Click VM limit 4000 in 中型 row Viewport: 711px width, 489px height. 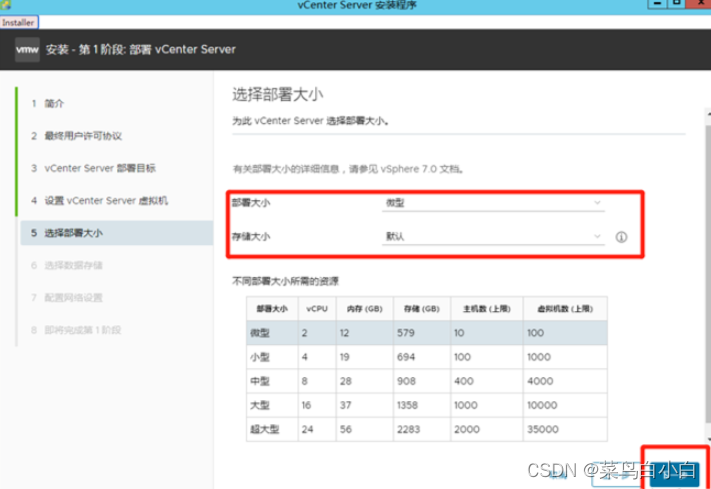tap(540, 381)
